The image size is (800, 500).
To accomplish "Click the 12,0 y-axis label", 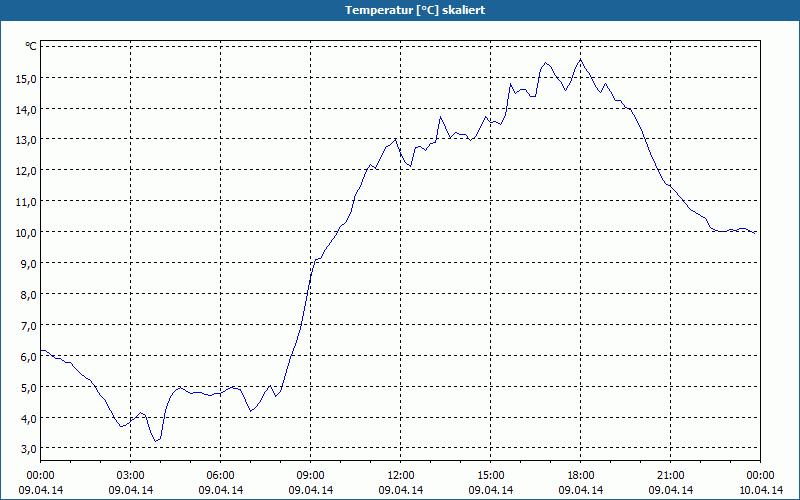I will [28, 171].
